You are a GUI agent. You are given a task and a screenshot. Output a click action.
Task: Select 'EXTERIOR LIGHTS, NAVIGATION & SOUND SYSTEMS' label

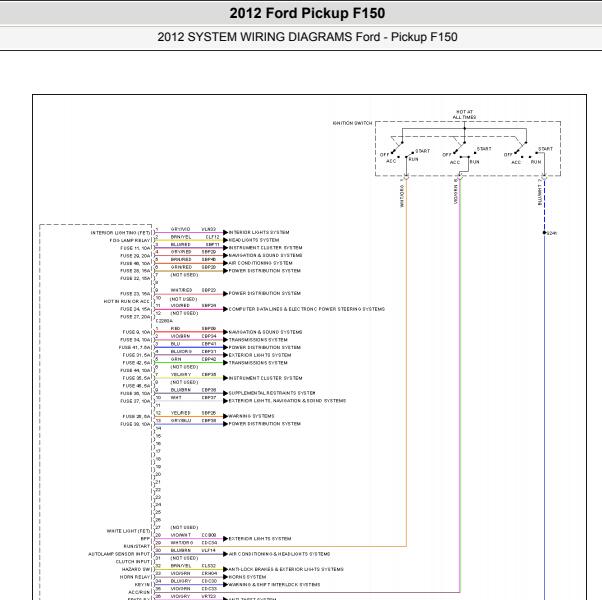287,401
